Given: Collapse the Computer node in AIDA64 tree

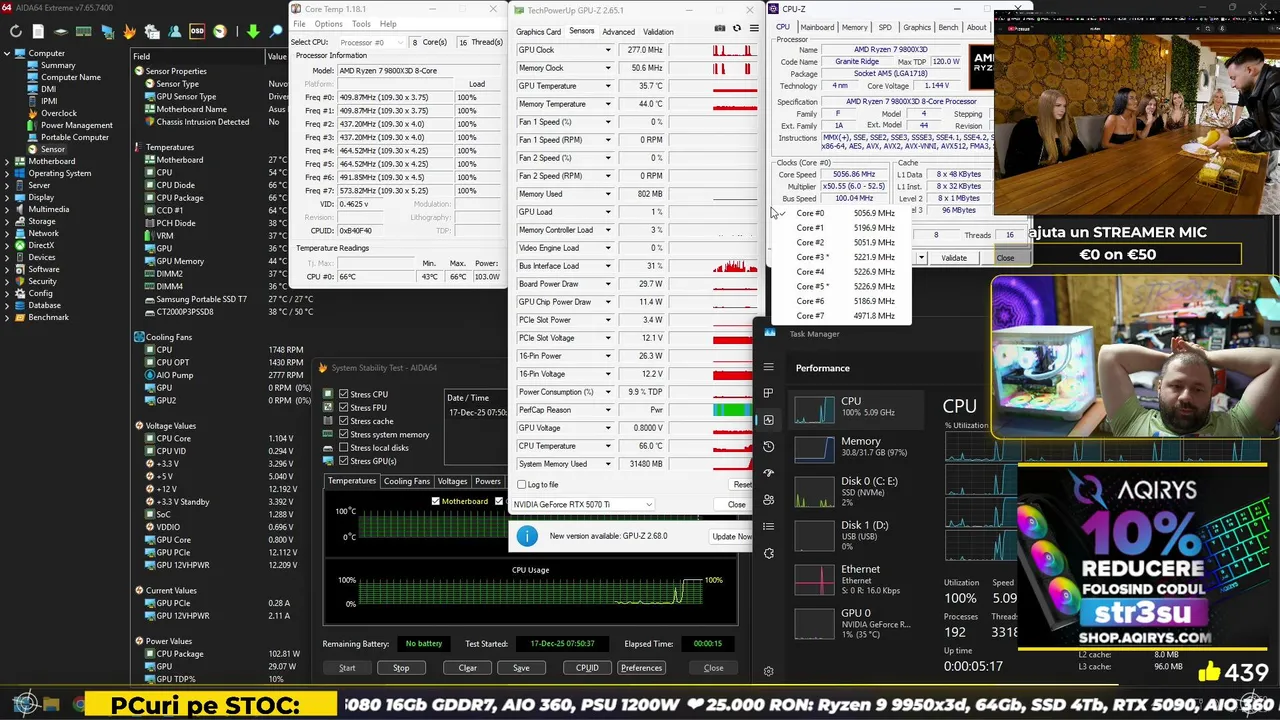Looking at the screenshot, I should 8,53.
